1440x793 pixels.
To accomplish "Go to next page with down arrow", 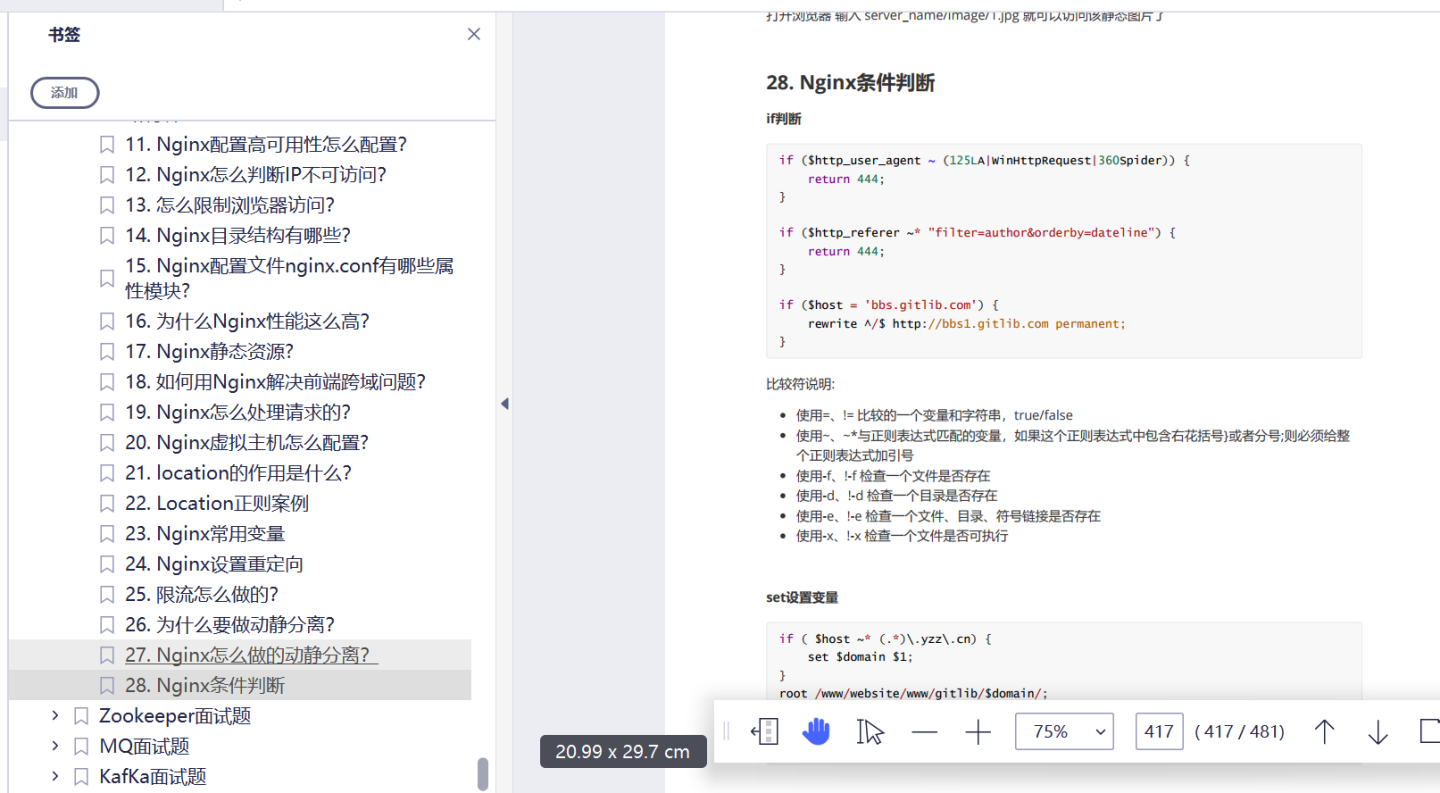I will click(1378, 732).
